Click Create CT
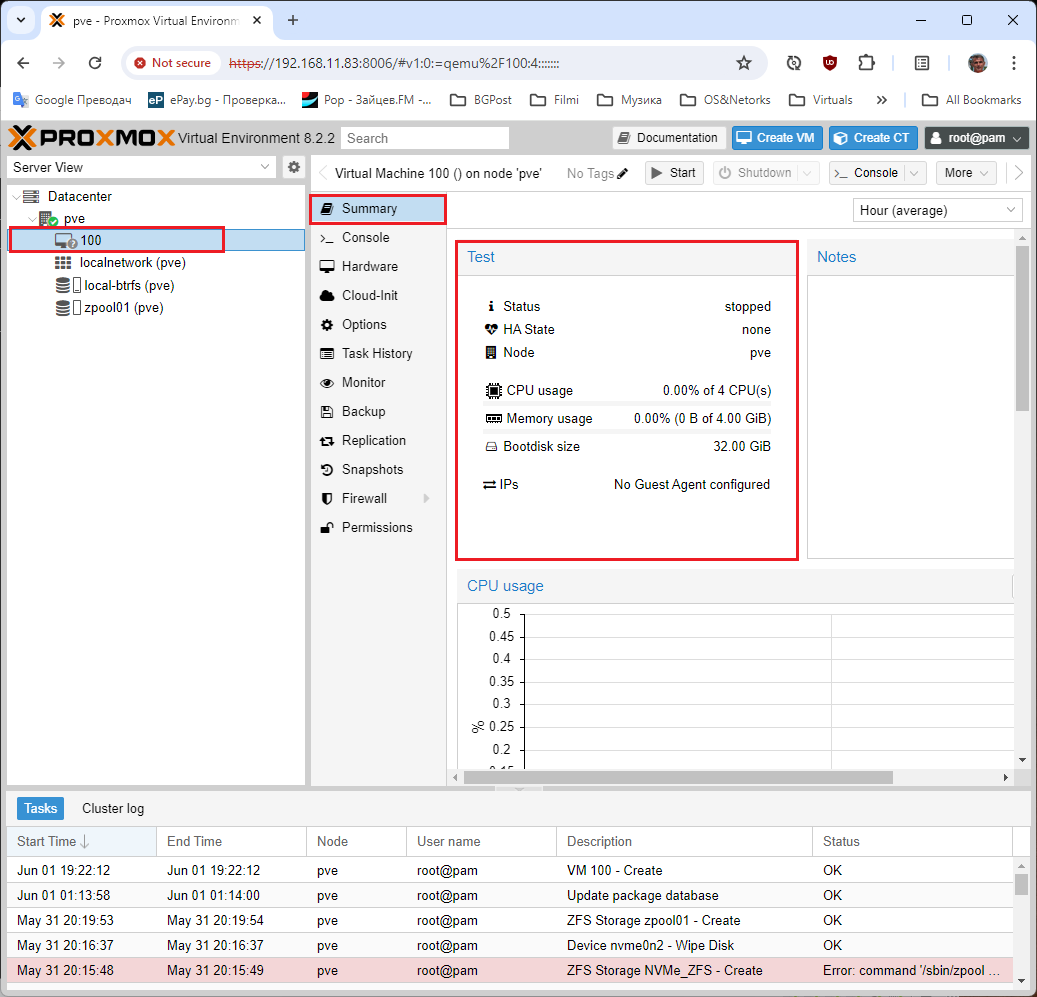Viewport: 1037px width, 997px height. (x=873, y=138)
